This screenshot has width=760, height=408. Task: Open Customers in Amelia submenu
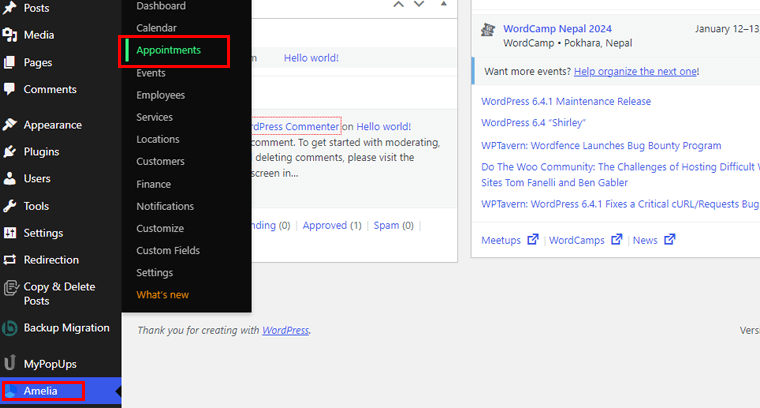click(x=160, y=161)
